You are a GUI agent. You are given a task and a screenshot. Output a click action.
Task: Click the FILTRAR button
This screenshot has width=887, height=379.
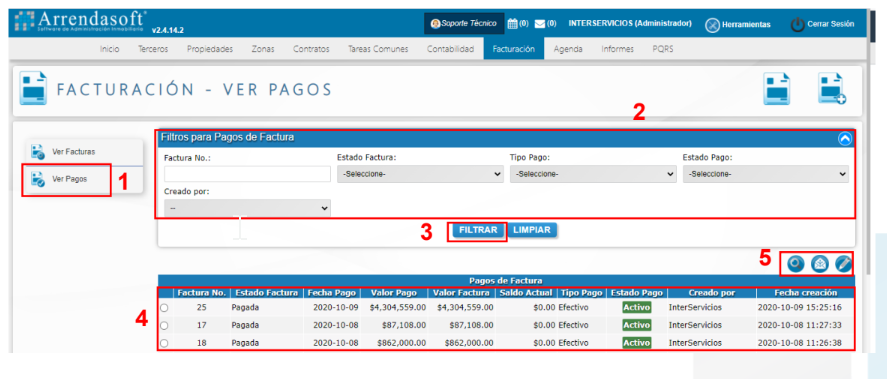(478, 230)
